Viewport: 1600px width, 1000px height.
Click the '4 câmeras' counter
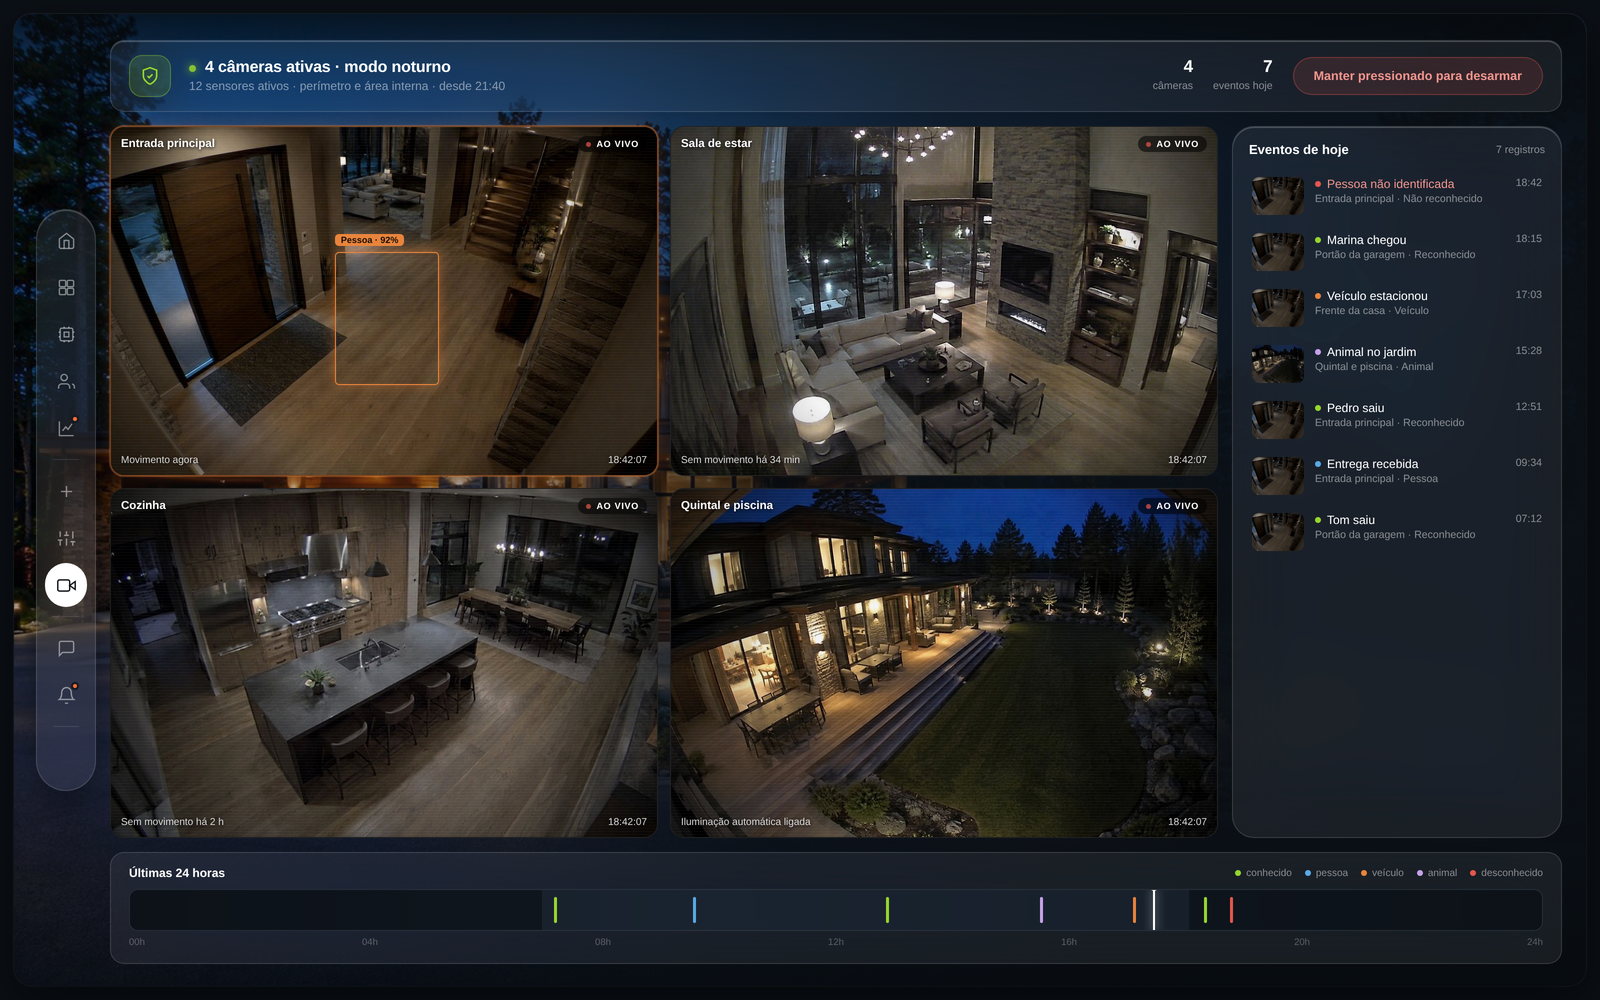click(1173, 75)
